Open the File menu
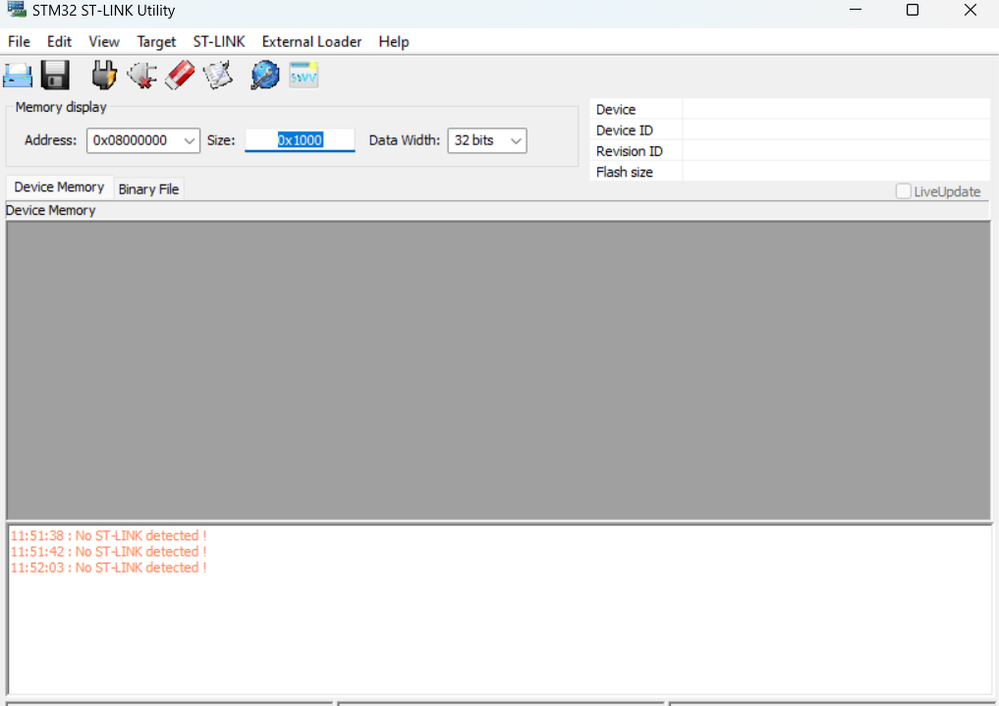This screenshot has height=706, width=999. tap(19, 41)
